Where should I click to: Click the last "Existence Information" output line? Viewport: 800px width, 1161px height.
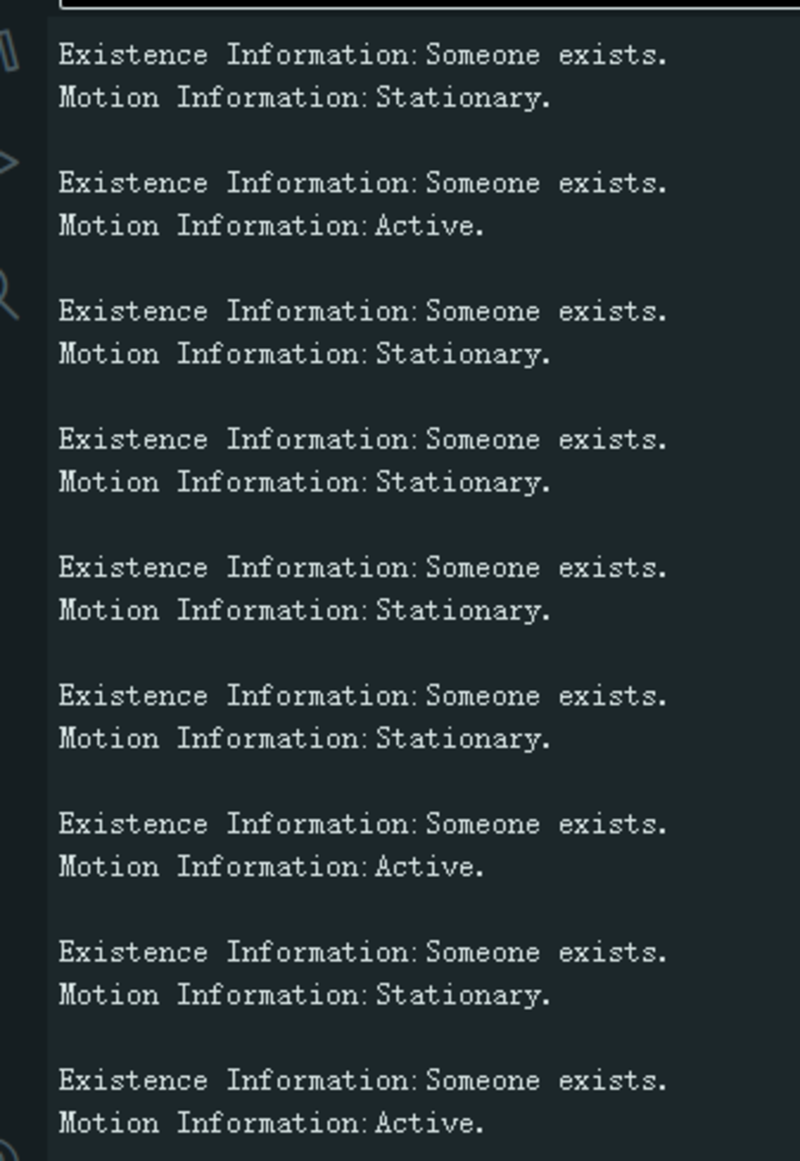(x=362, y=1081)
